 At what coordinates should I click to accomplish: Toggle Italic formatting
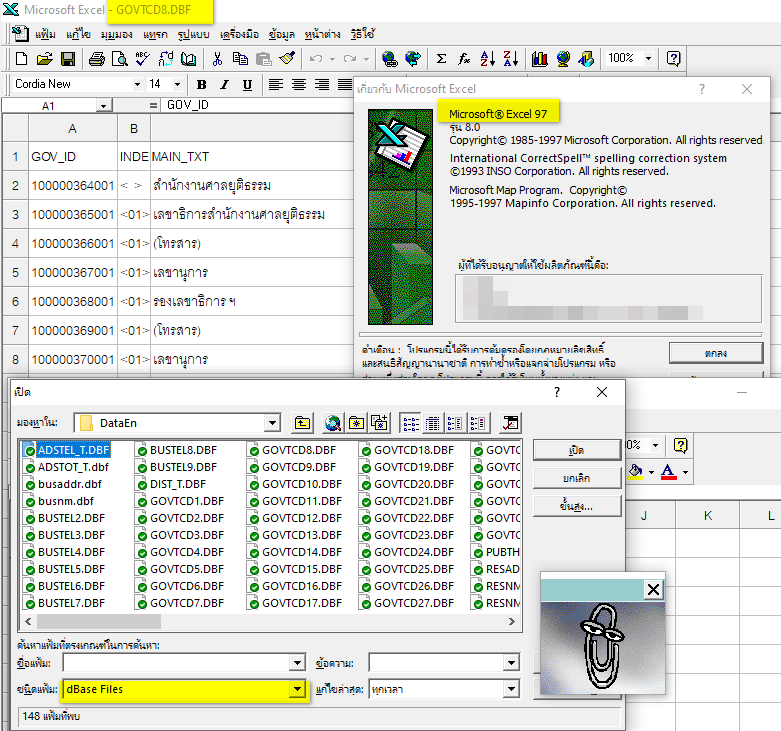point(225,85)
